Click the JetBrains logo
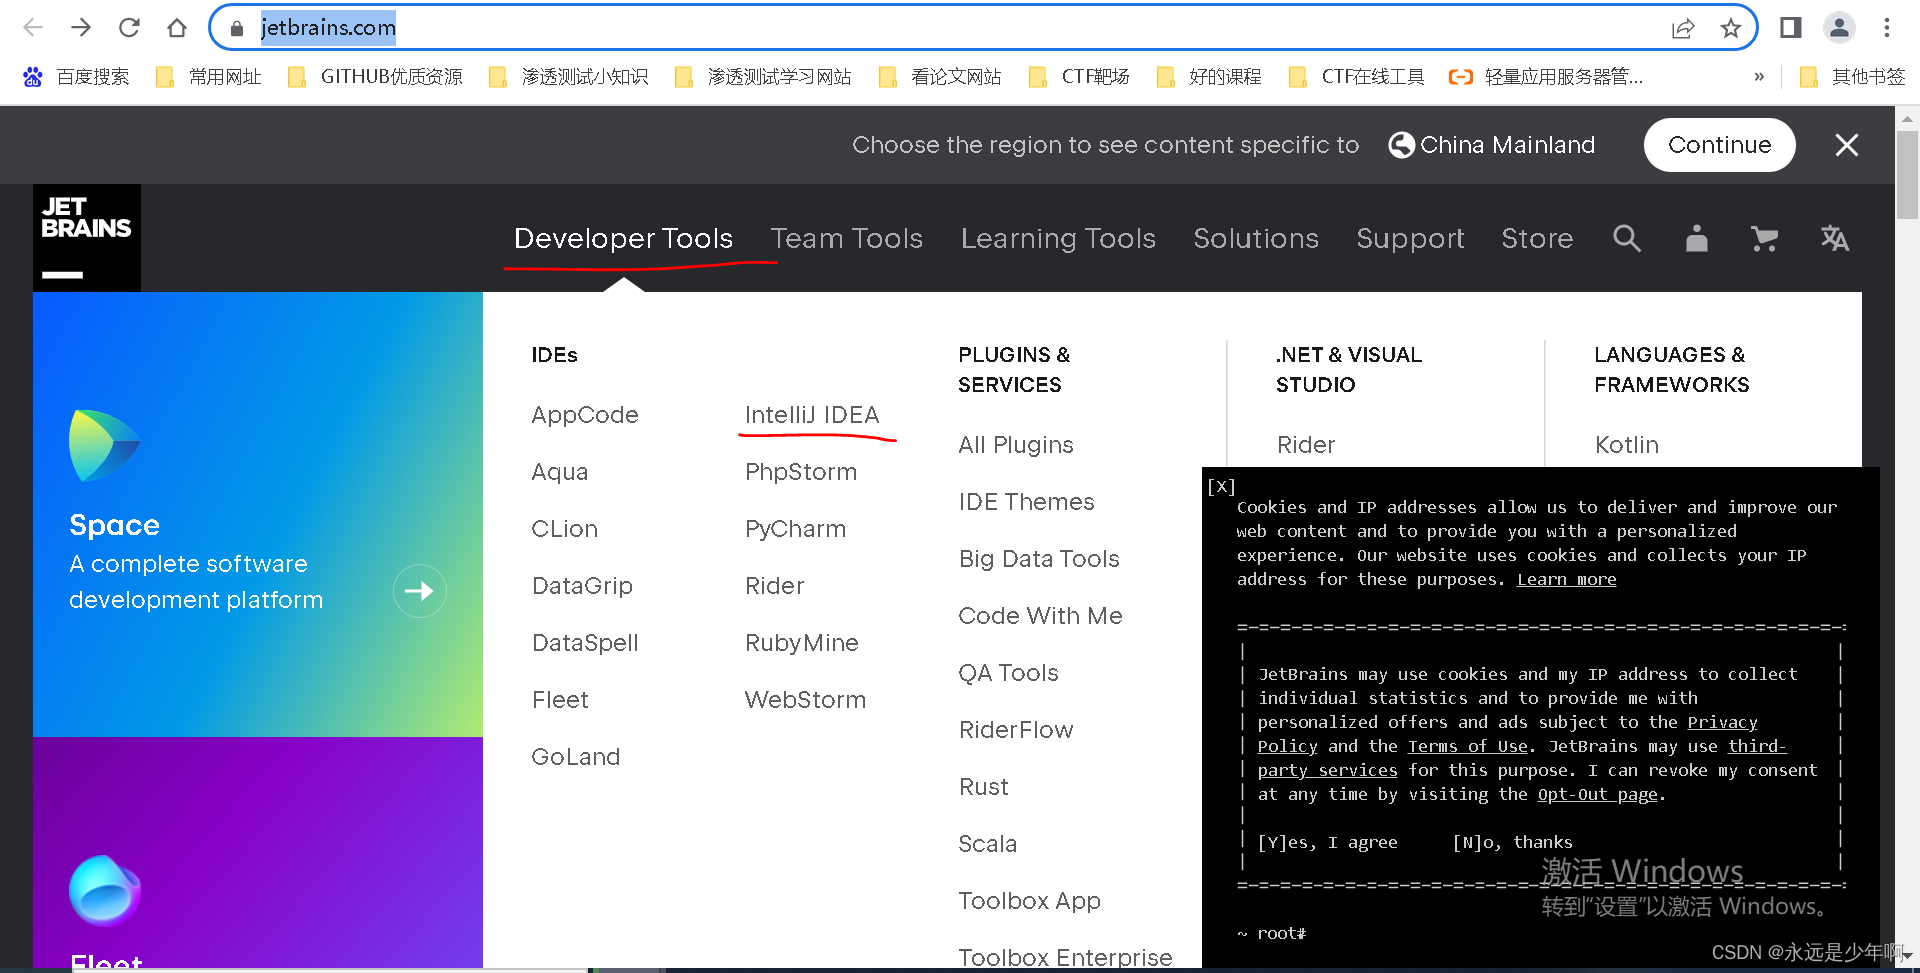1920x973 pixels. click(87, 238)
